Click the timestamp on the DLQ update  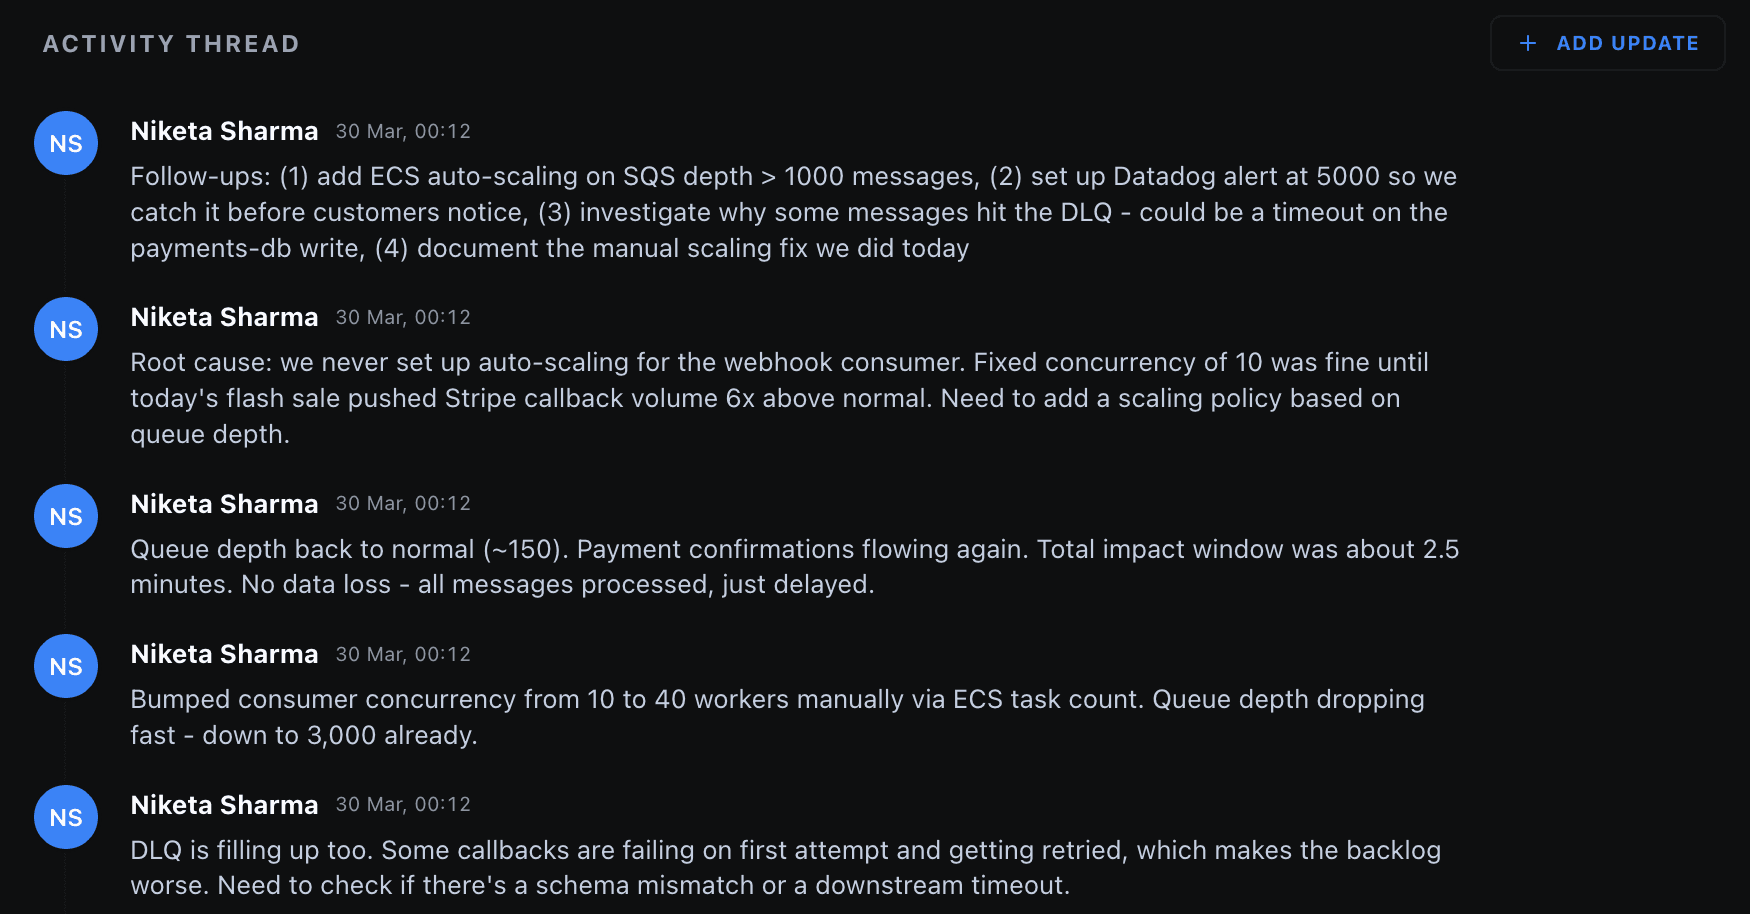pos(402,804)
